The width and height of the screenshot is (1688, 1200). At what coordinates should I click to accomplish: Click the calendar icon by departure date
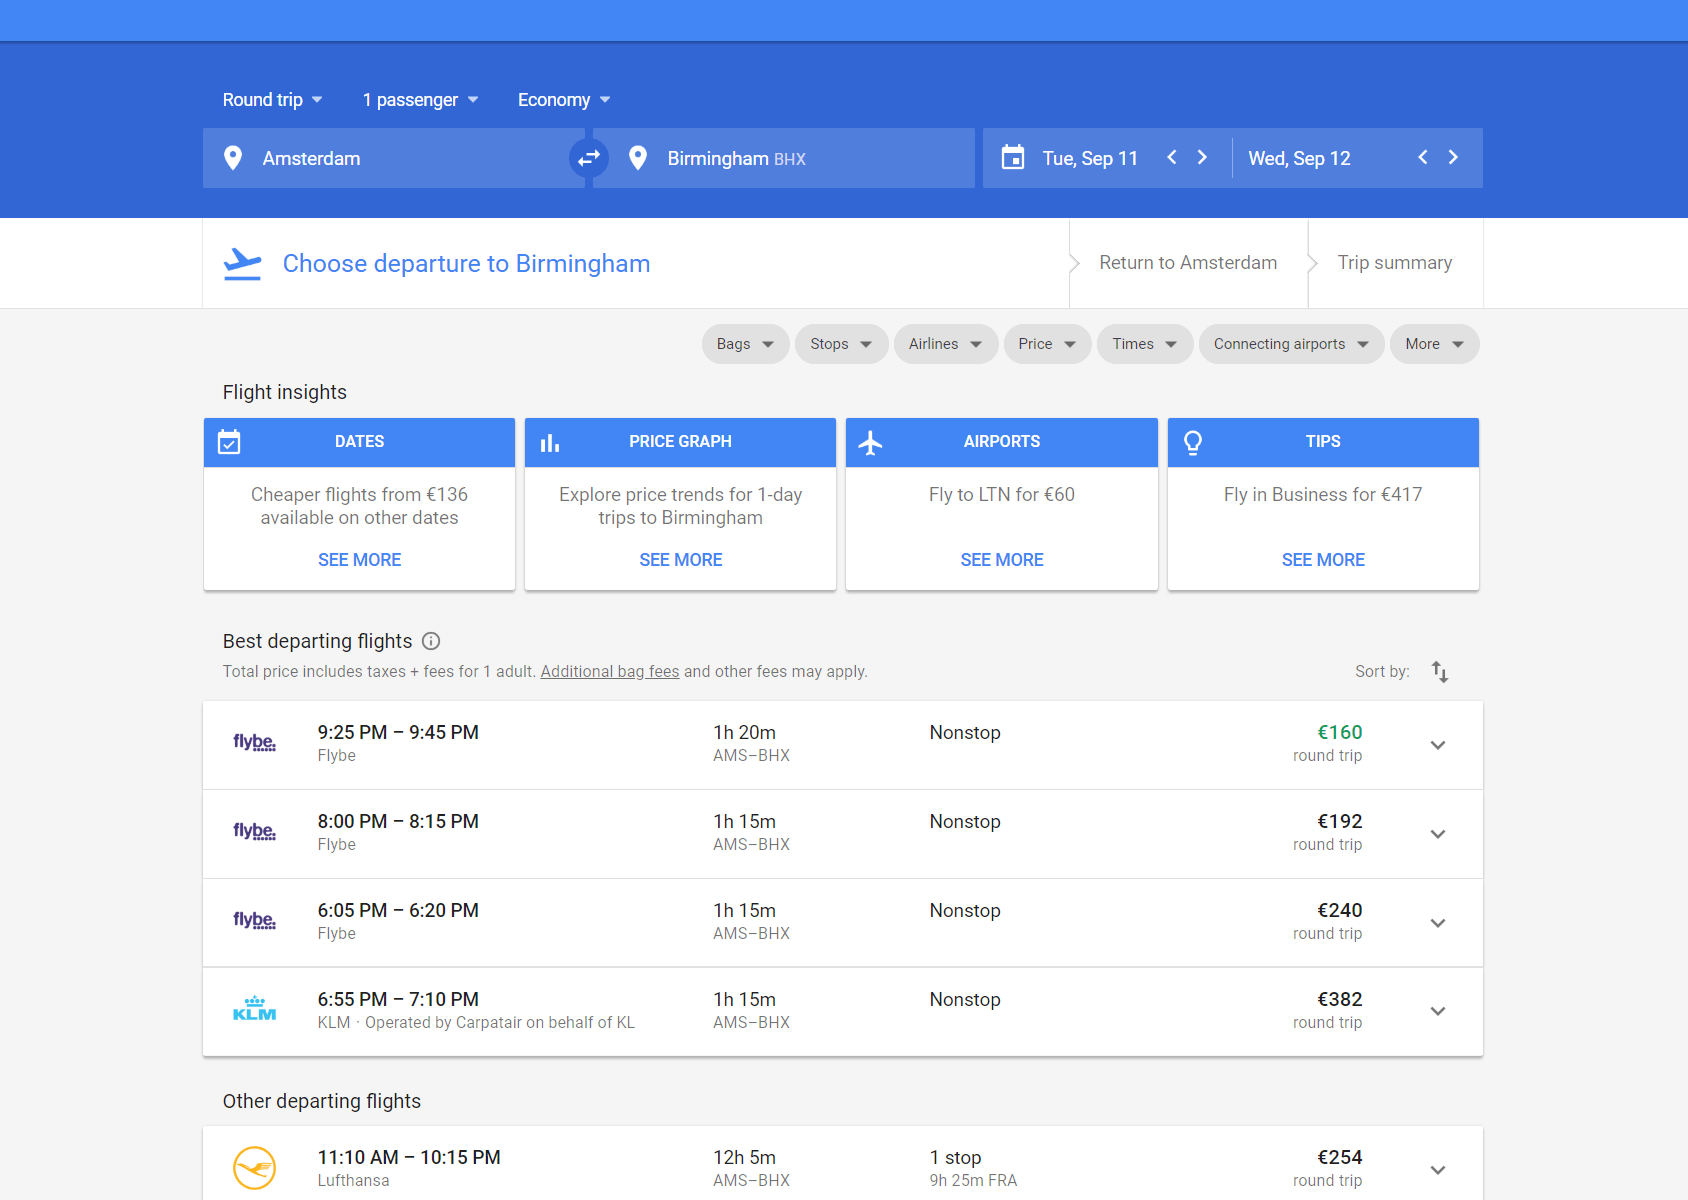1013,158
